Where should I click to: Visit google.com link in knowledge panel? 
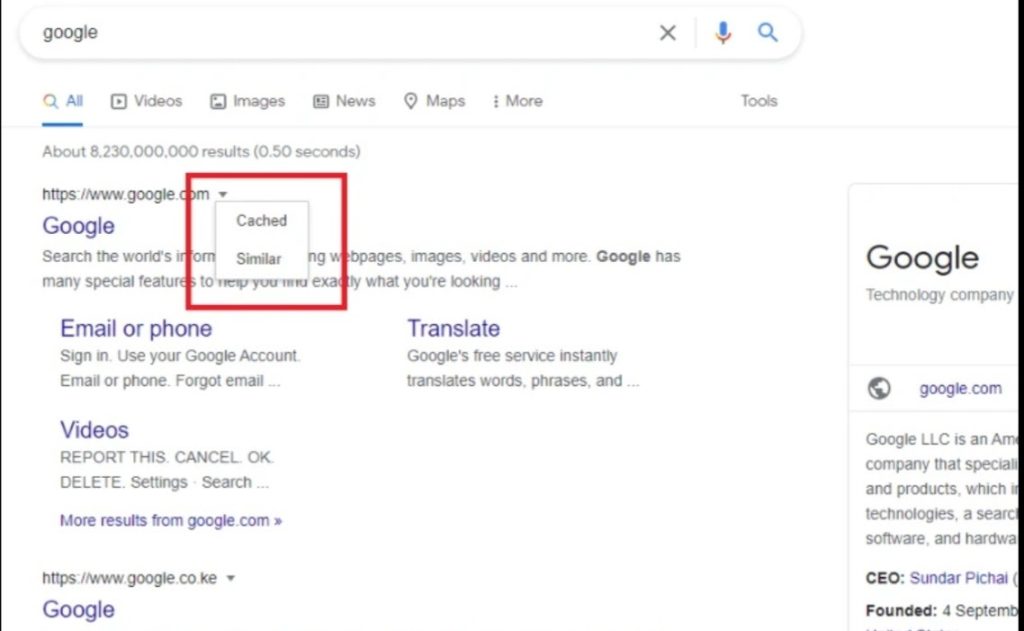[960, 389]
